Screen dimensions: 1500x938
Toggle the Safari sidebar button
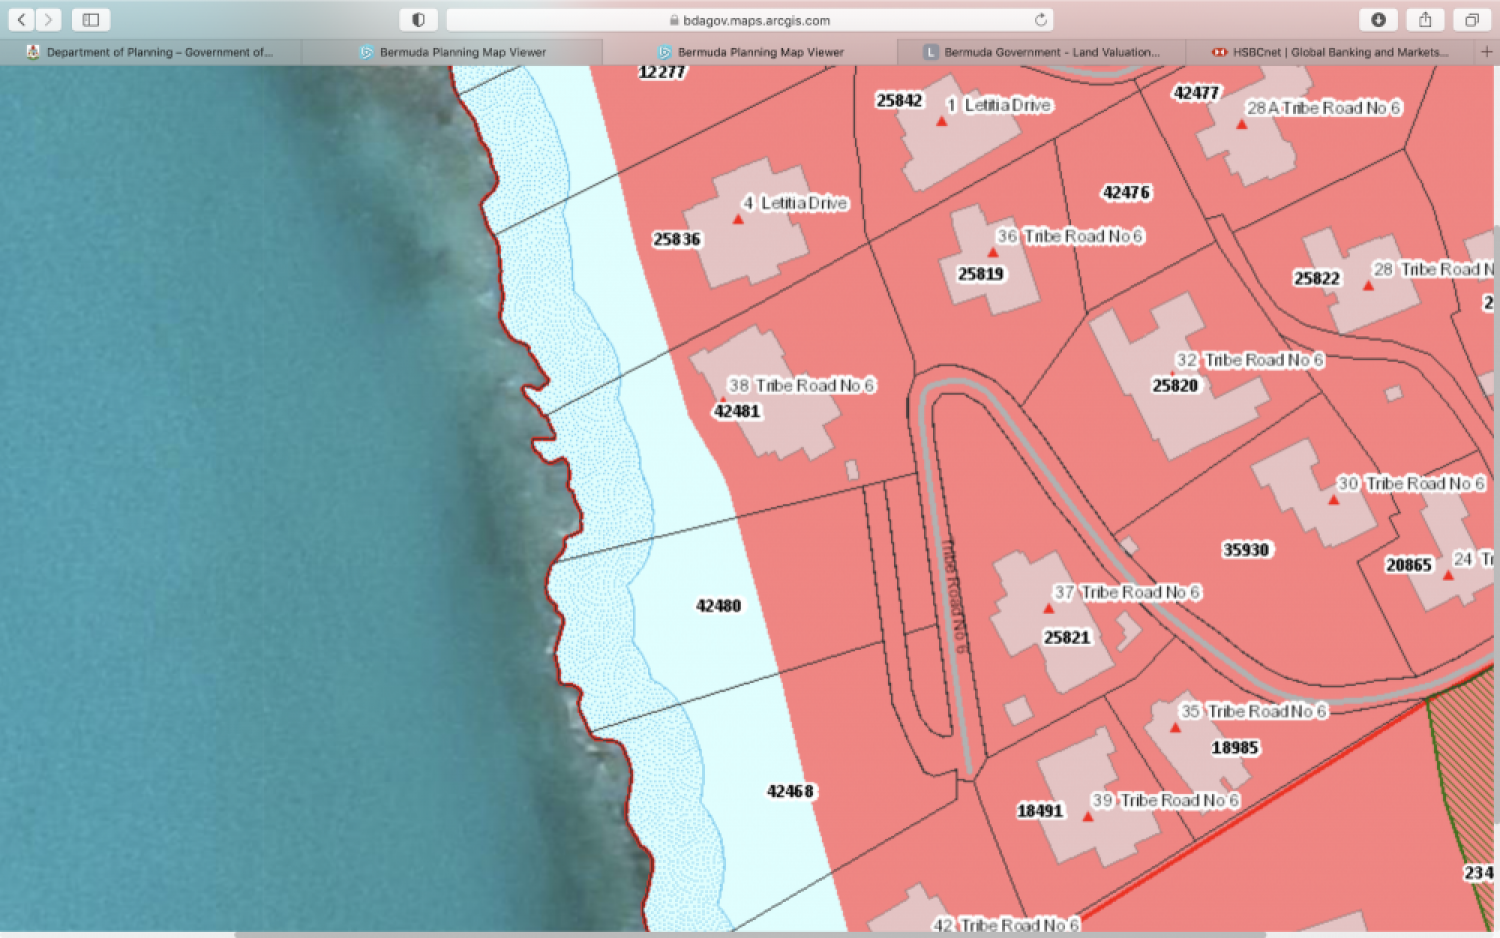91,20
